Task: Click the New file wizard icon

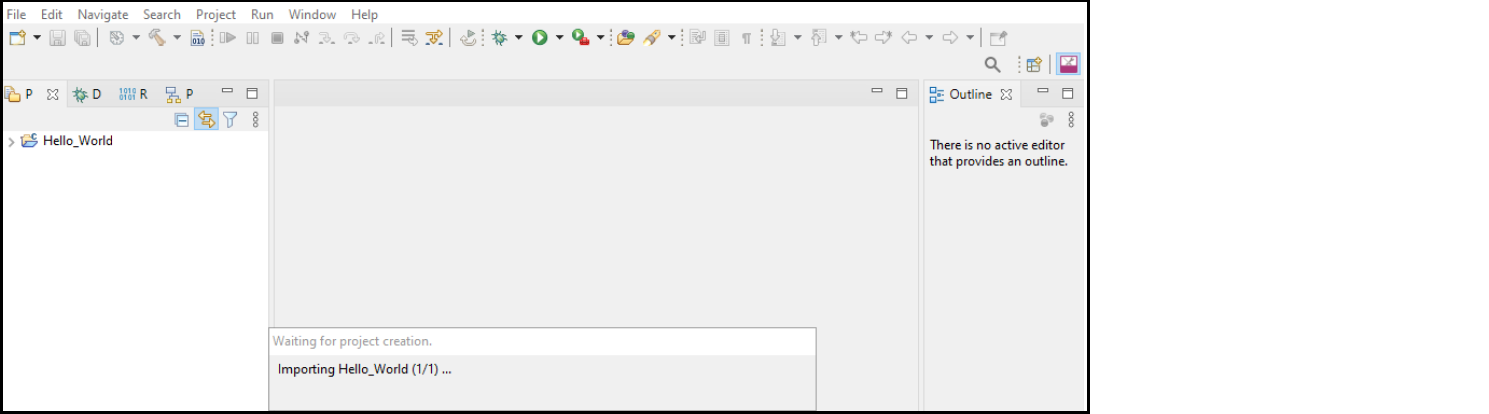Action: click(17, 38)
